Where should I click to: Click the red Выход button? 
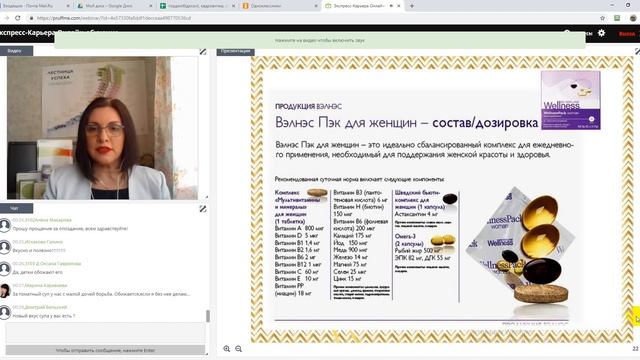(627, 34)
